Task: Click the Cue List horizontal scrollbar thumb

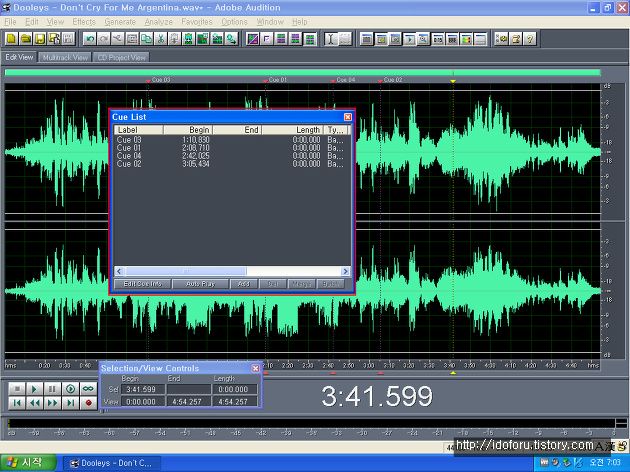Action: coord(185,271)
